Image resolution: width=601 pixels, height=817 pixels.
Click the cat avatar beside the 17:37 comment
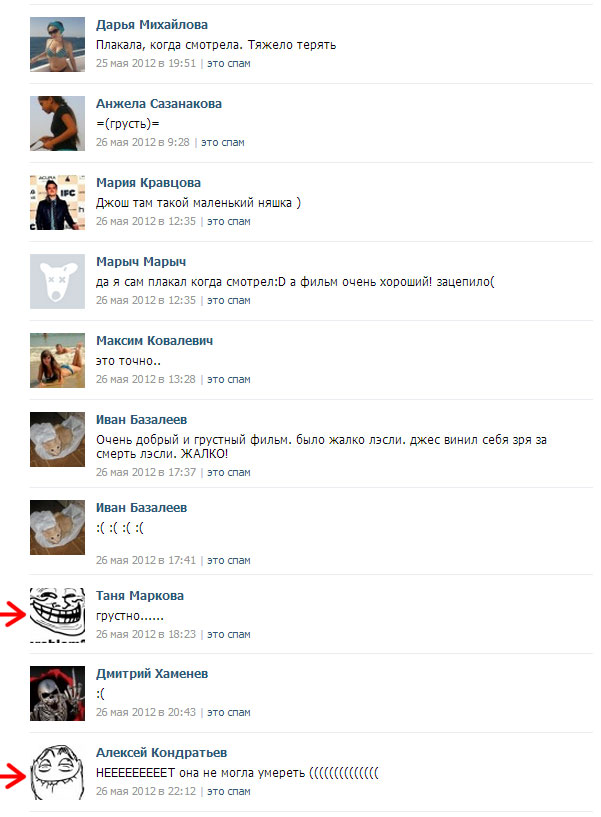57,439
